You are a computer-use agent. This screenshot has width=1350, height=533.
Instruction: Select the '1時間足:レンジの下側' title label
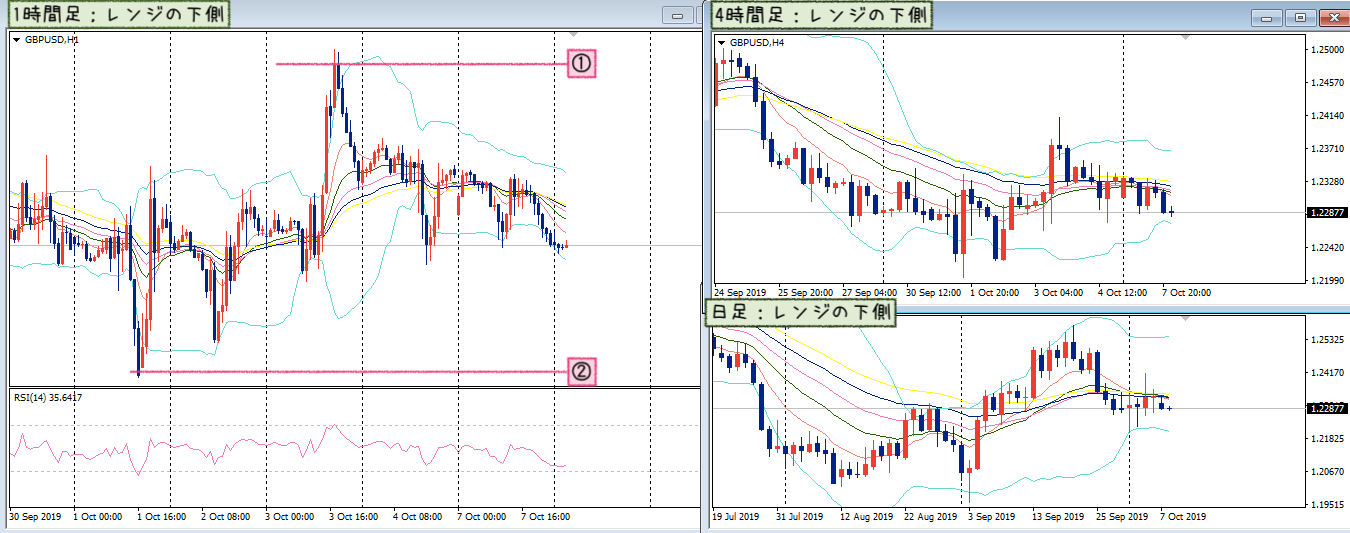click(117, 14)
